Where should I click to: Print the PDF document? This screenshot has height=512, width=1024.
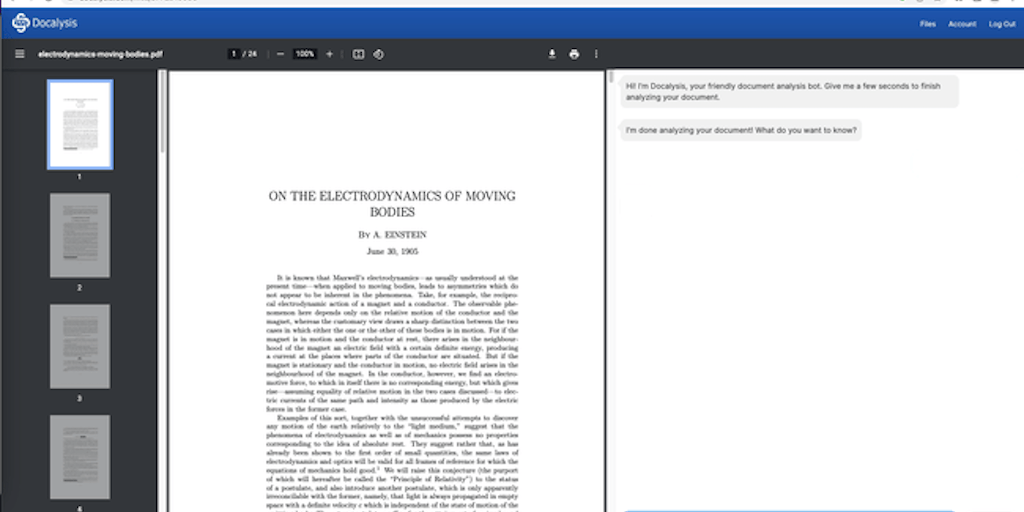(x=574, y=54)
